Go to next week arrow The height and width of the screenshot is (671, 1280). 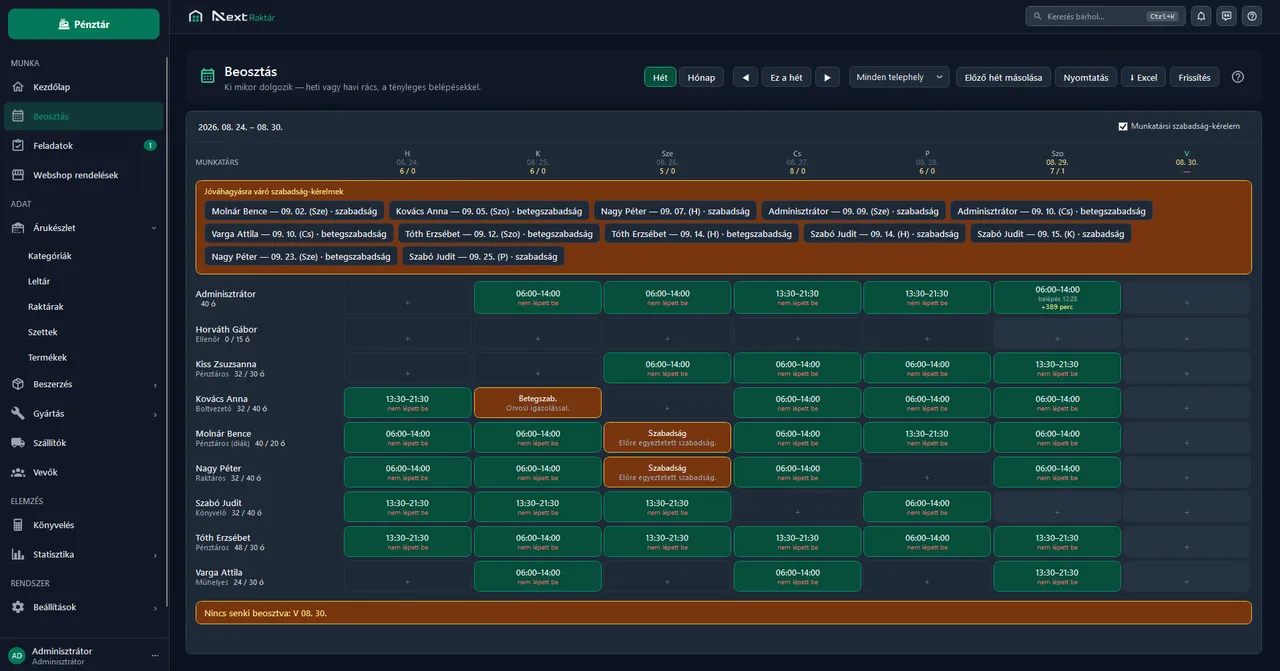pyautogui.click(x=827, y=77)
